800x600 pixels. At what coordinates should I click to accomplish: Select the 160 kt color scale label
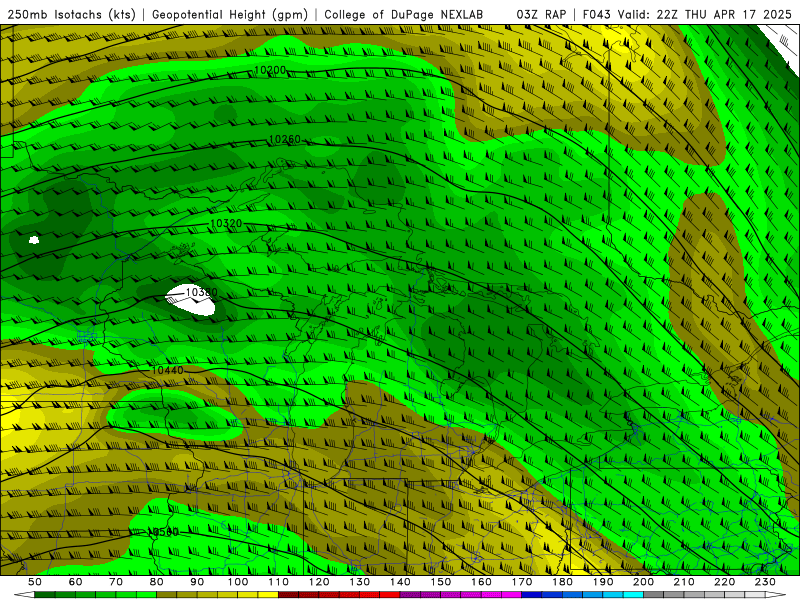tap(481, 582)
